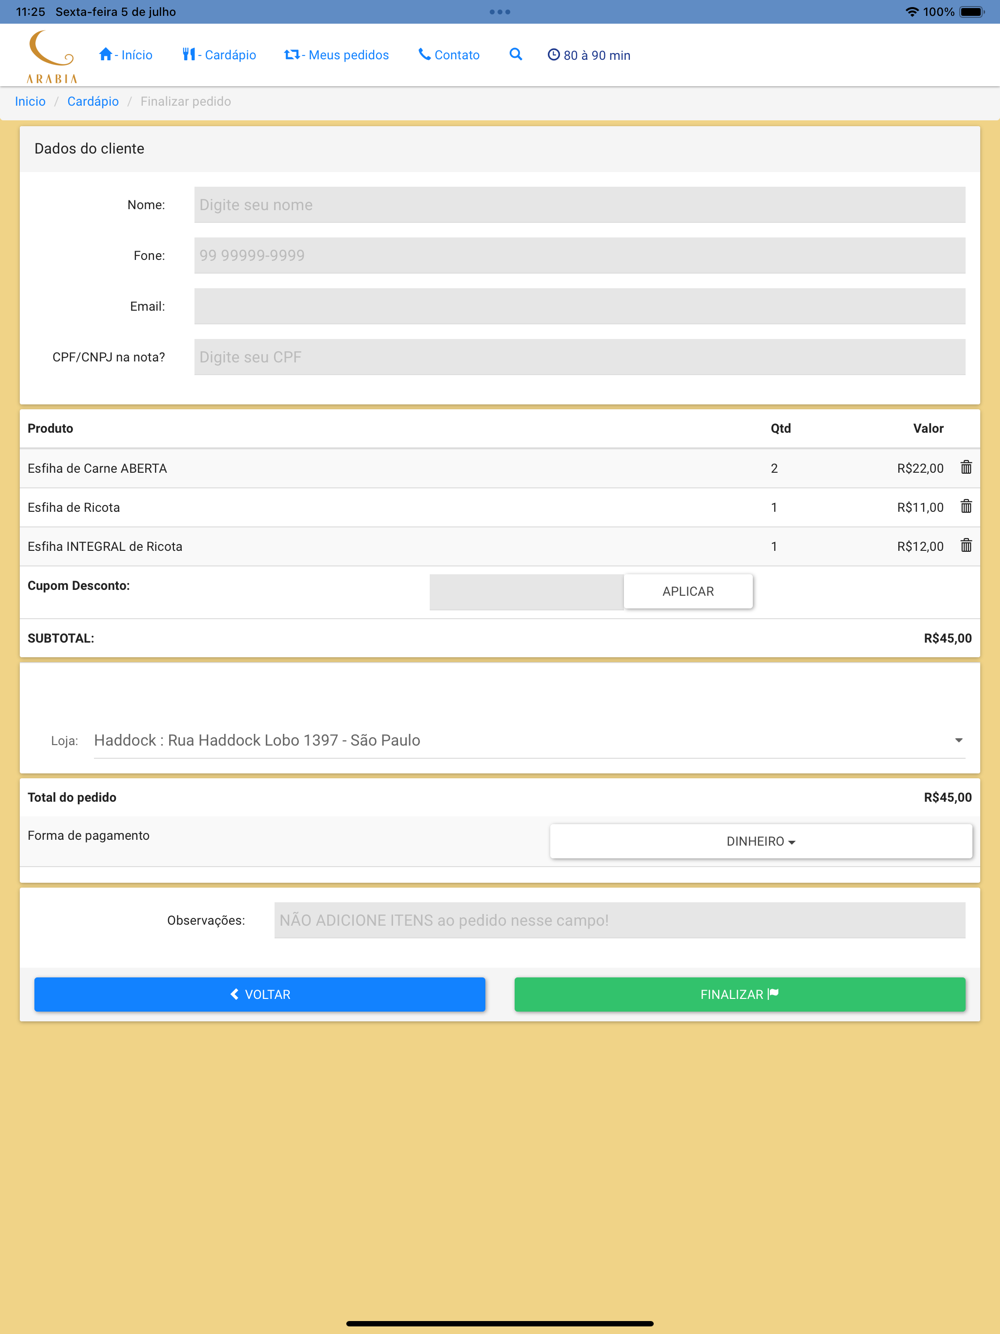
Task: Click the 80 à 90 min text
Action: pos(597,55)
